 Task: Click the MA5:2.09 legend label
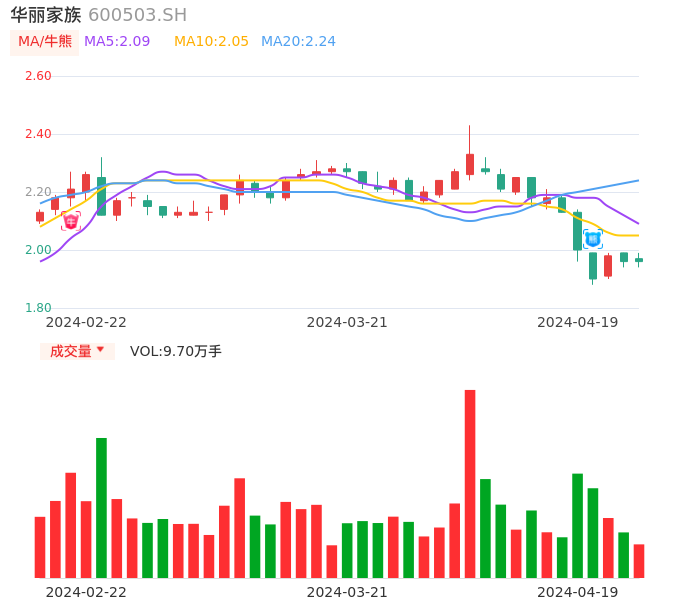(x=117, y=42)
